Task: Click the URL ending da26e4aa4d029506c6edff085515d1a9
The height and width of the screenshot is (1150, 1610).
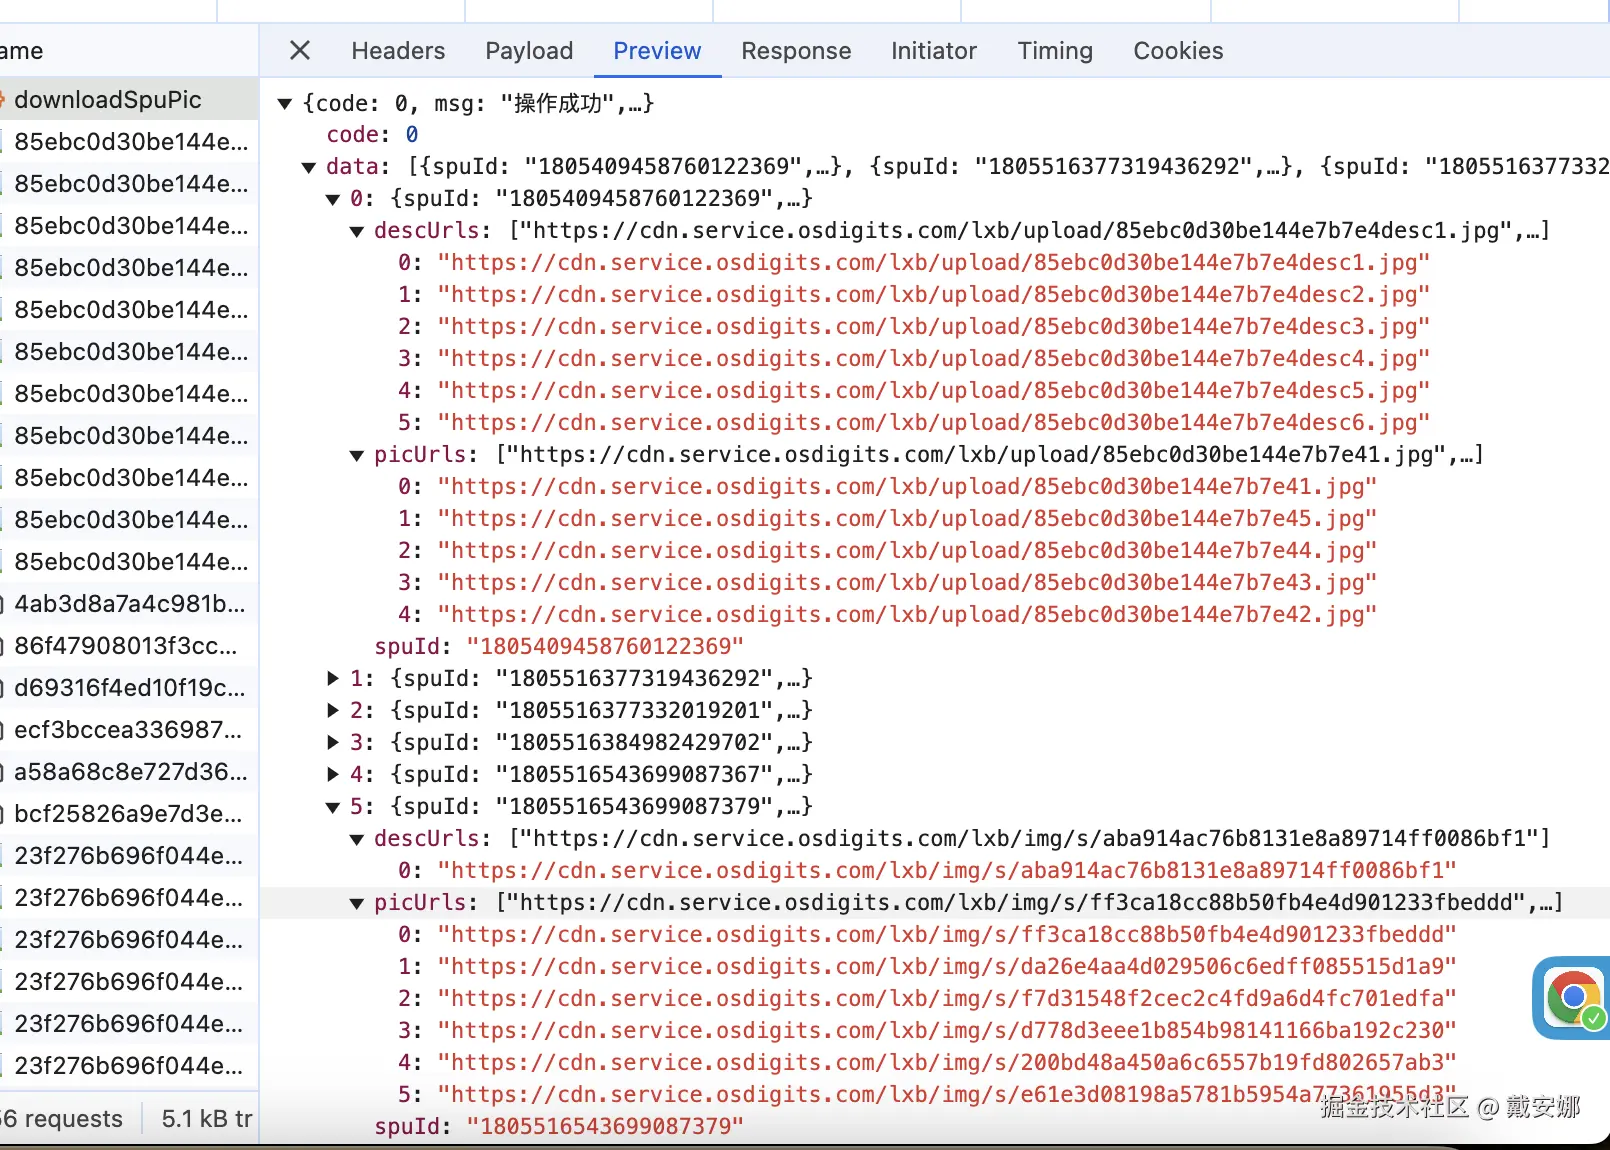Action: point(947,966)
